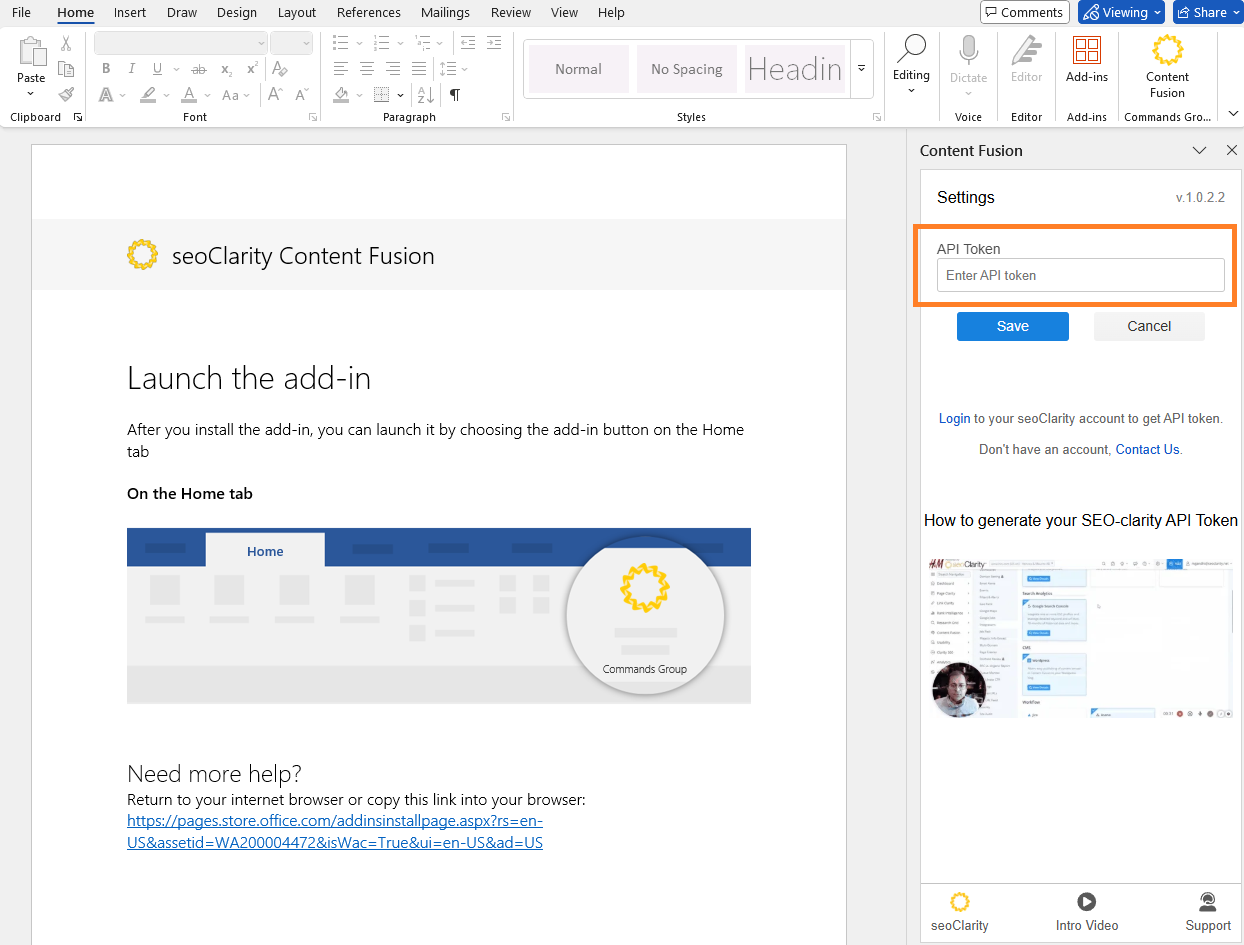Toggle Bold formatting
The height and width of the screenshot is (945, 1244).
click(106, 69)
